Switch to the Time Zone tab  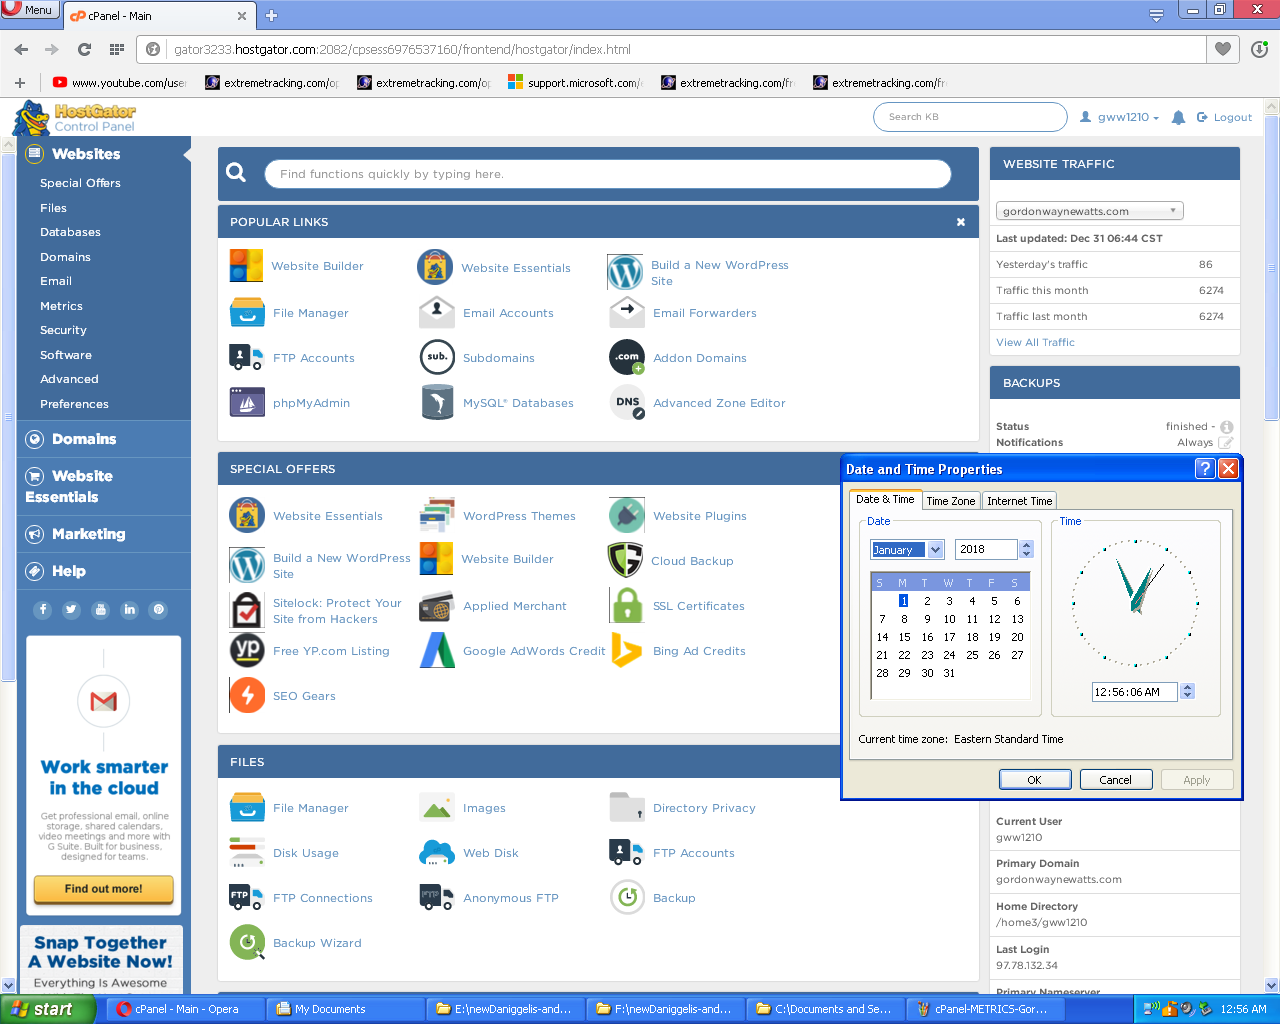click(x=950, y=501)
